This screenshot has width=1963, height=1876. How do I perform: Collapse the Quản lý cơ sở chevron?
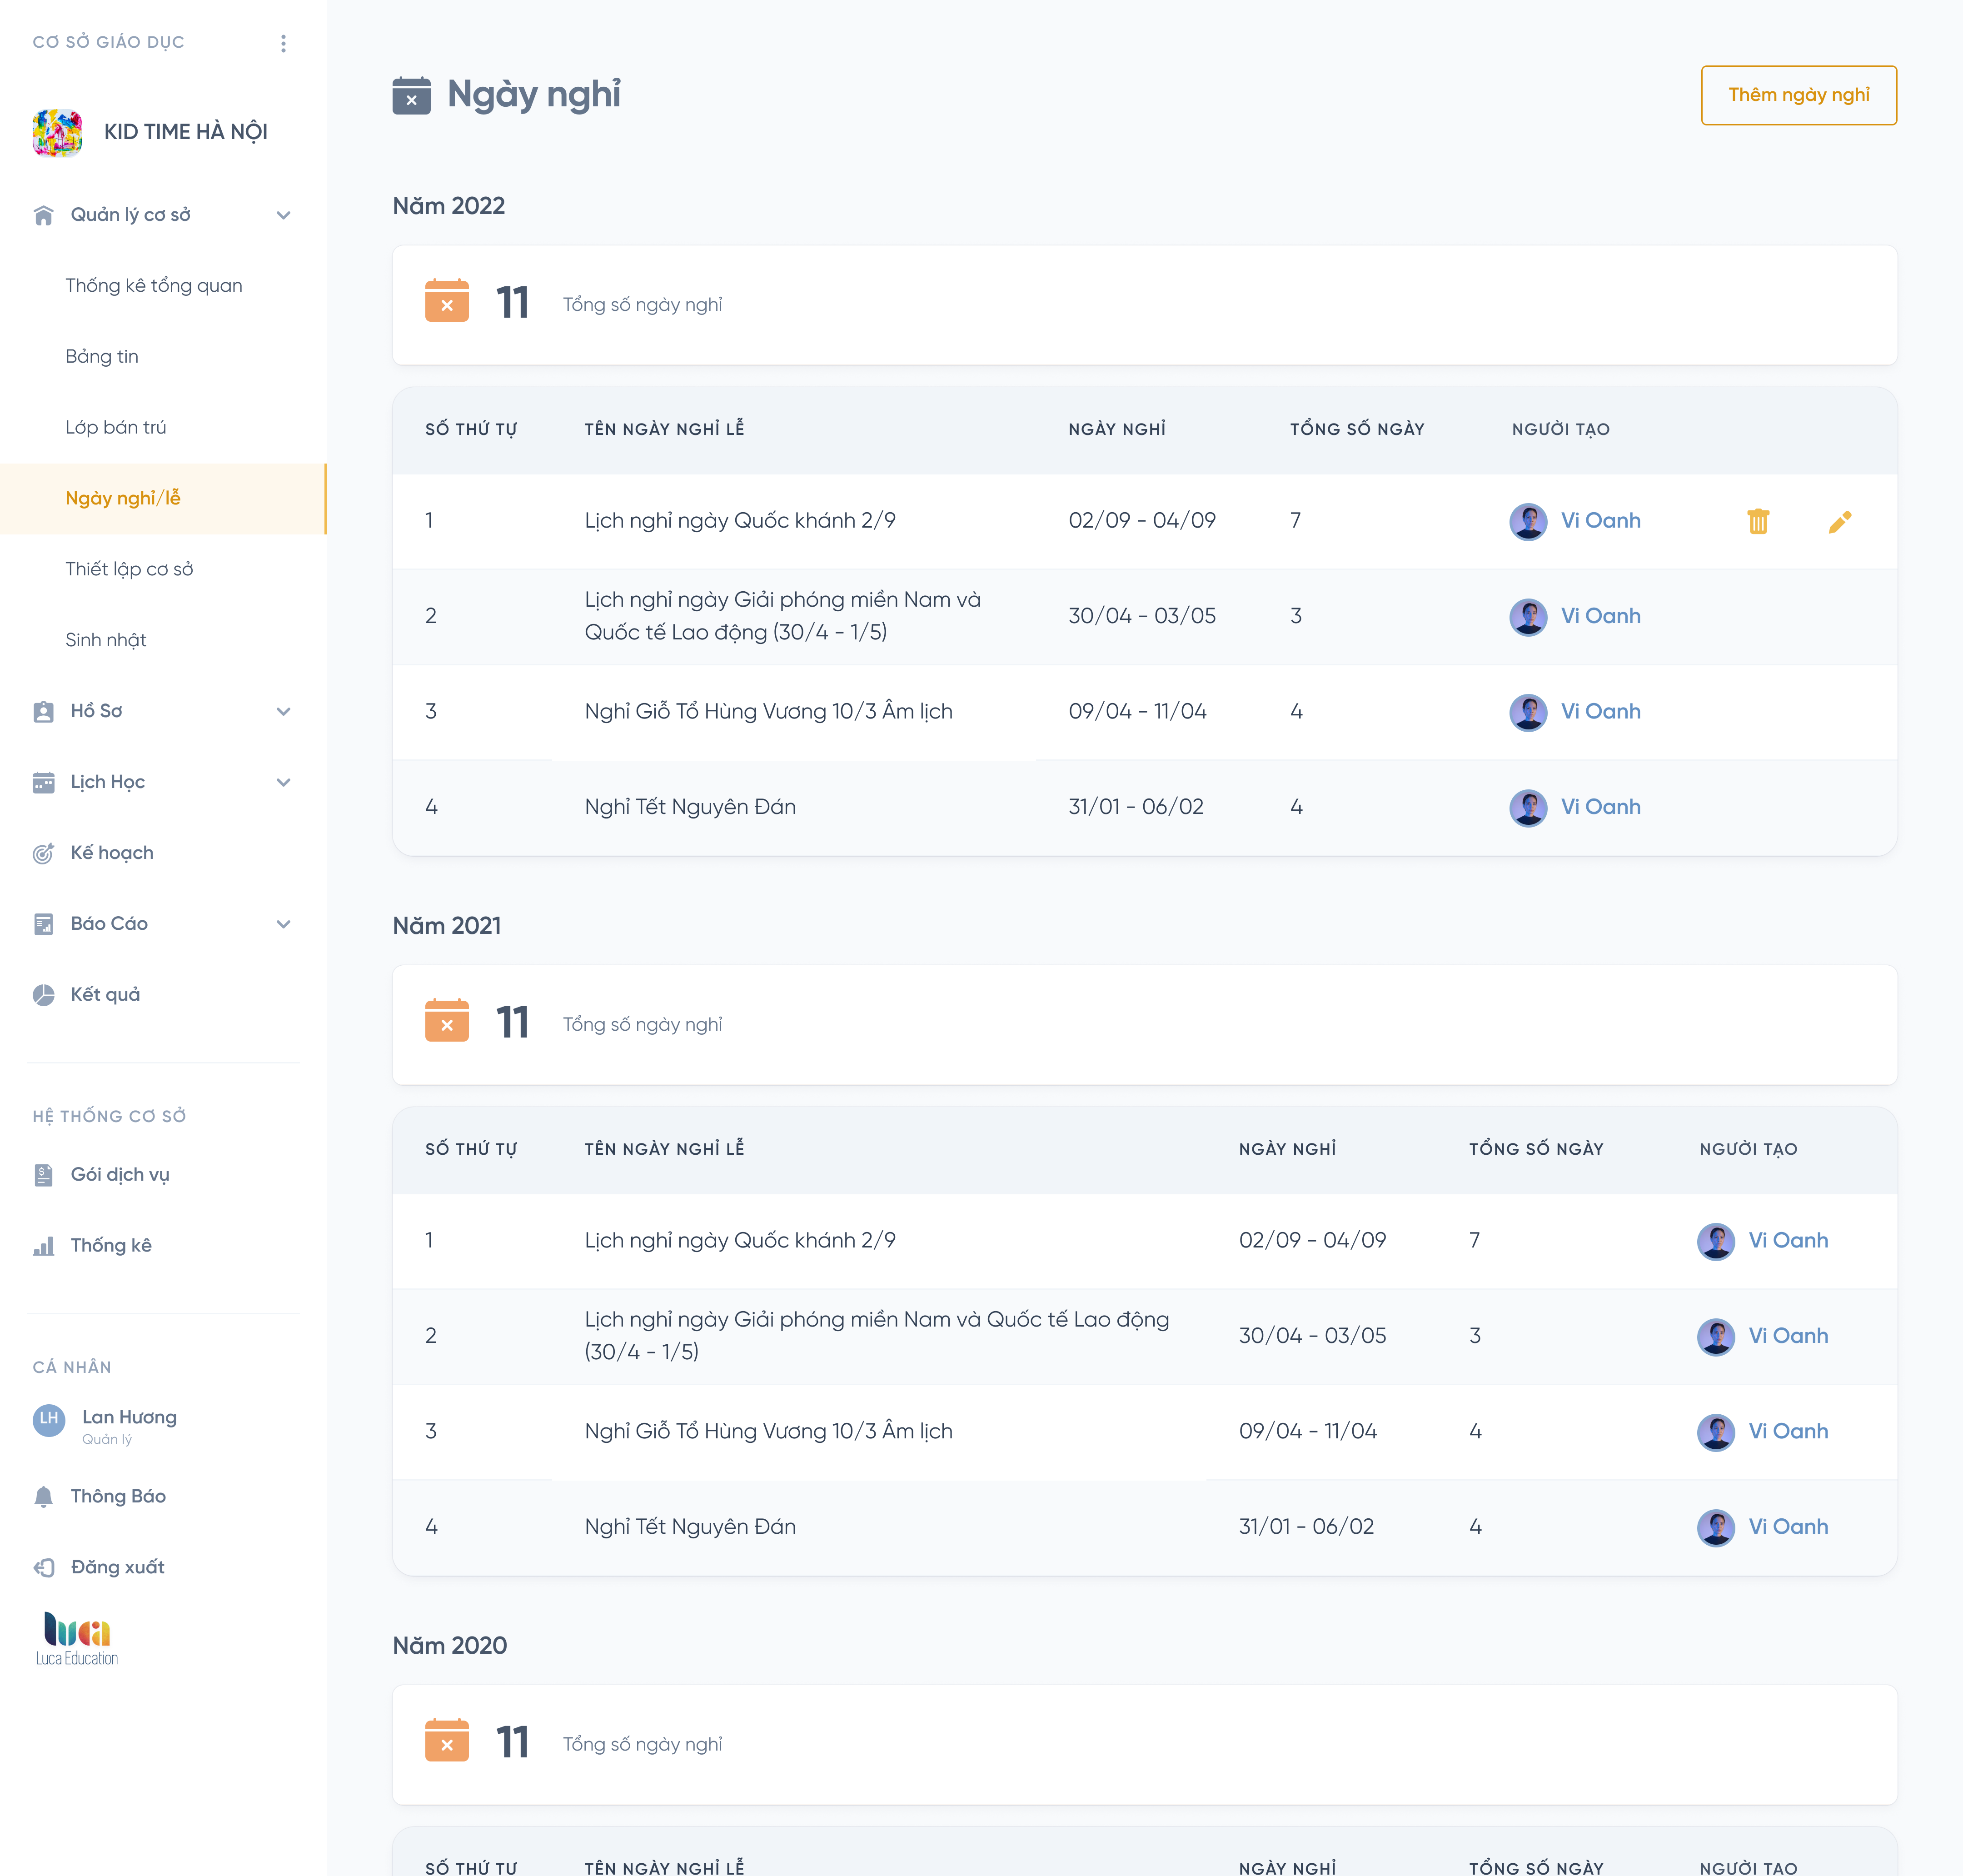(283, 215)
